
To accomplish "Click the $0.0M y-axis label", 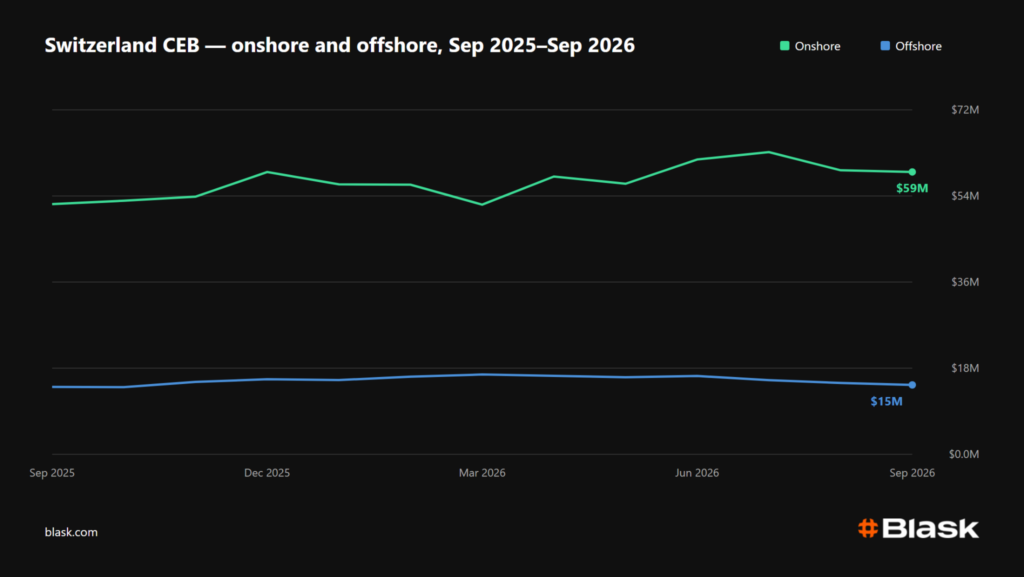I will (964, 454).
